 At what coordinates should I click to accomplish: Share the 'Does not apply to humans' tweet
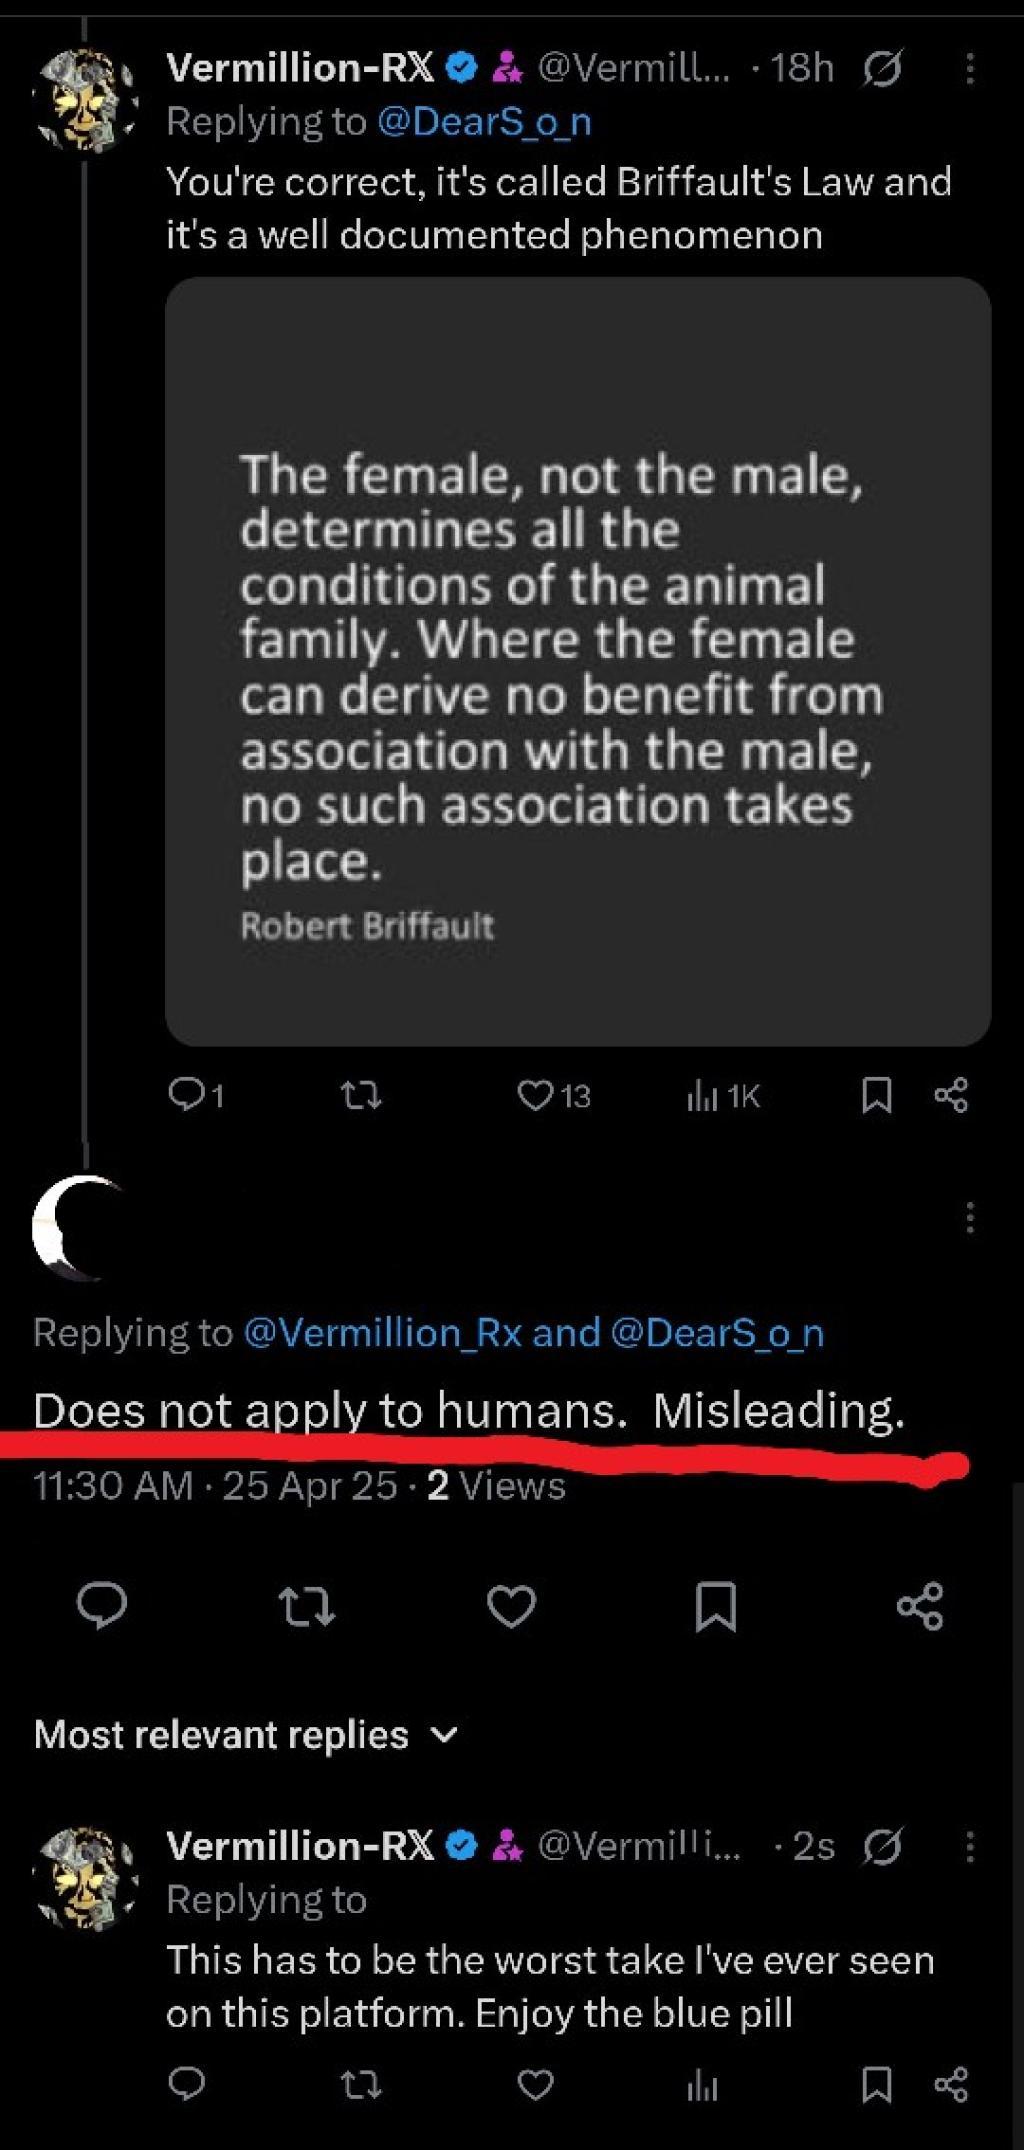tap(920, 1606)
